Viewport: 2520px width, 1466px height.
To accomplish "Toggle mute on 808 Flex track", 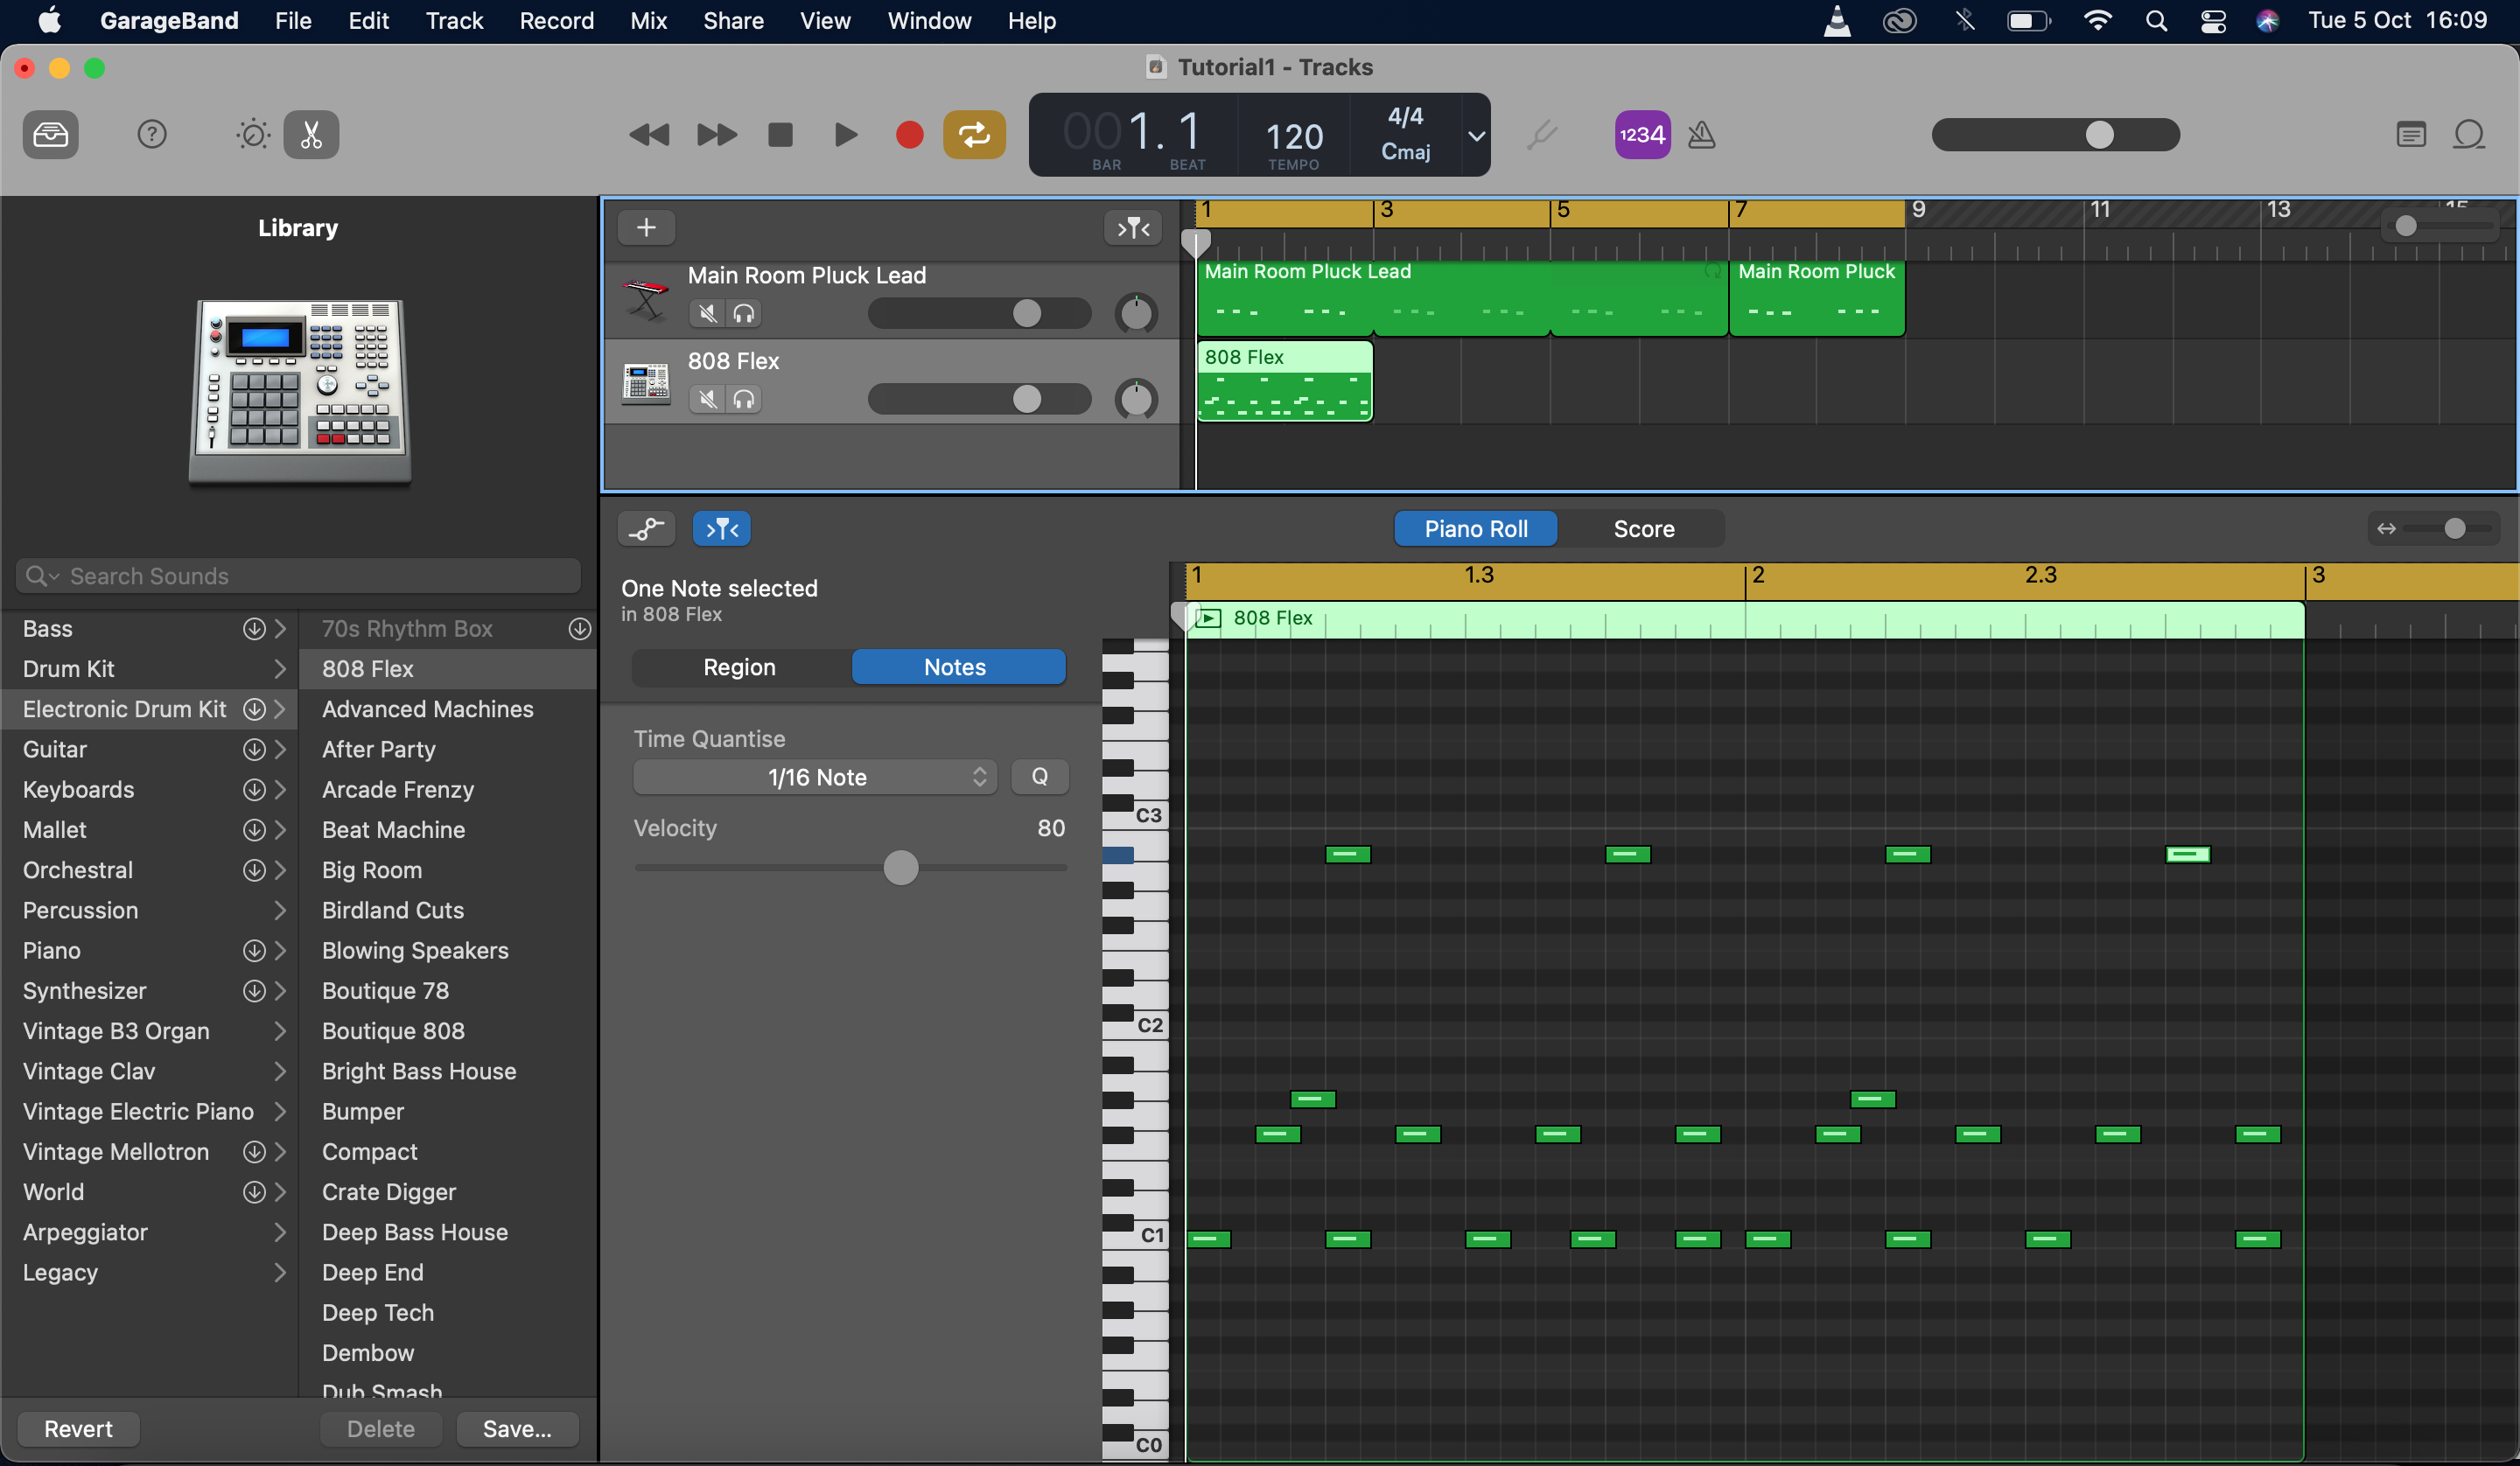I will pos(707,396).
